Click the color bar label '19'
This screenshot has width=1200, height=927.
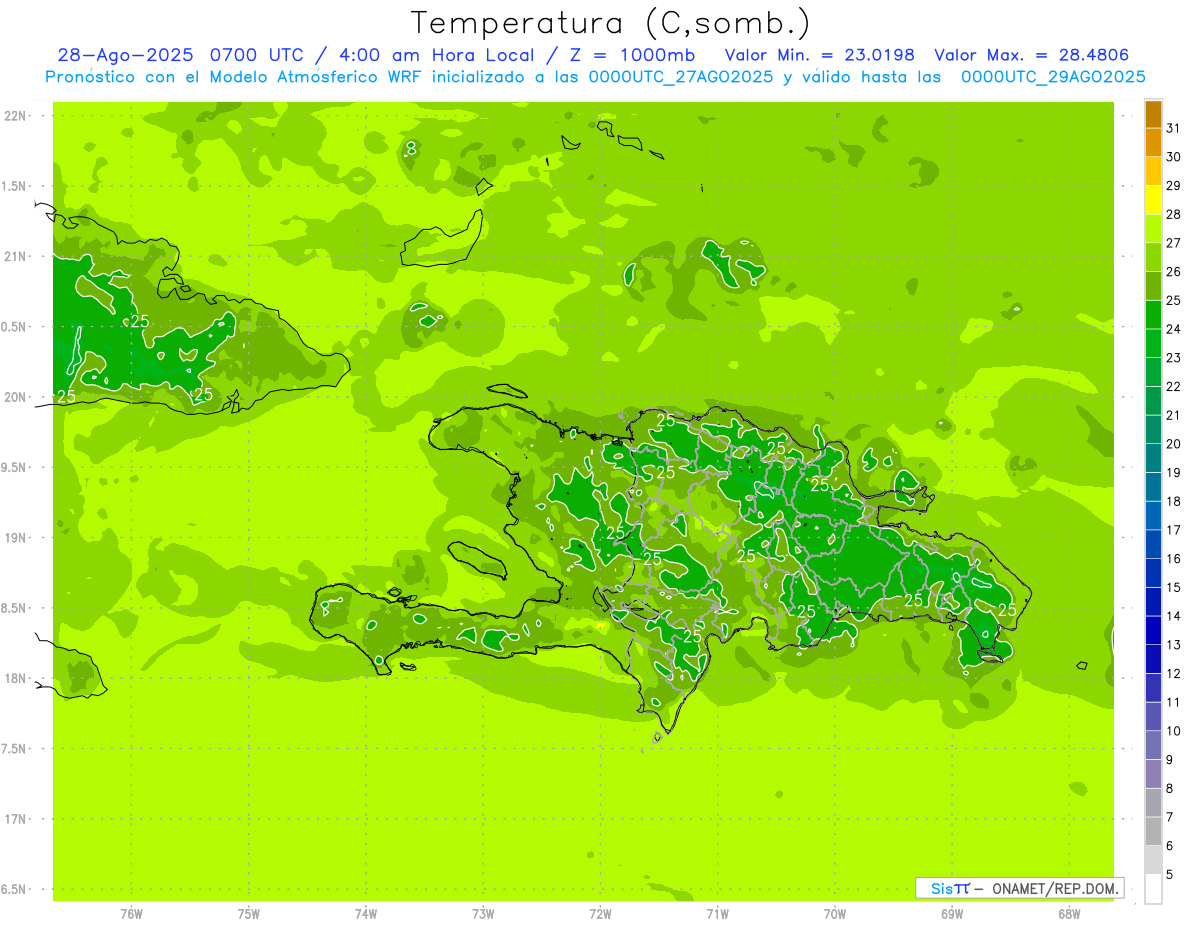1174,473
